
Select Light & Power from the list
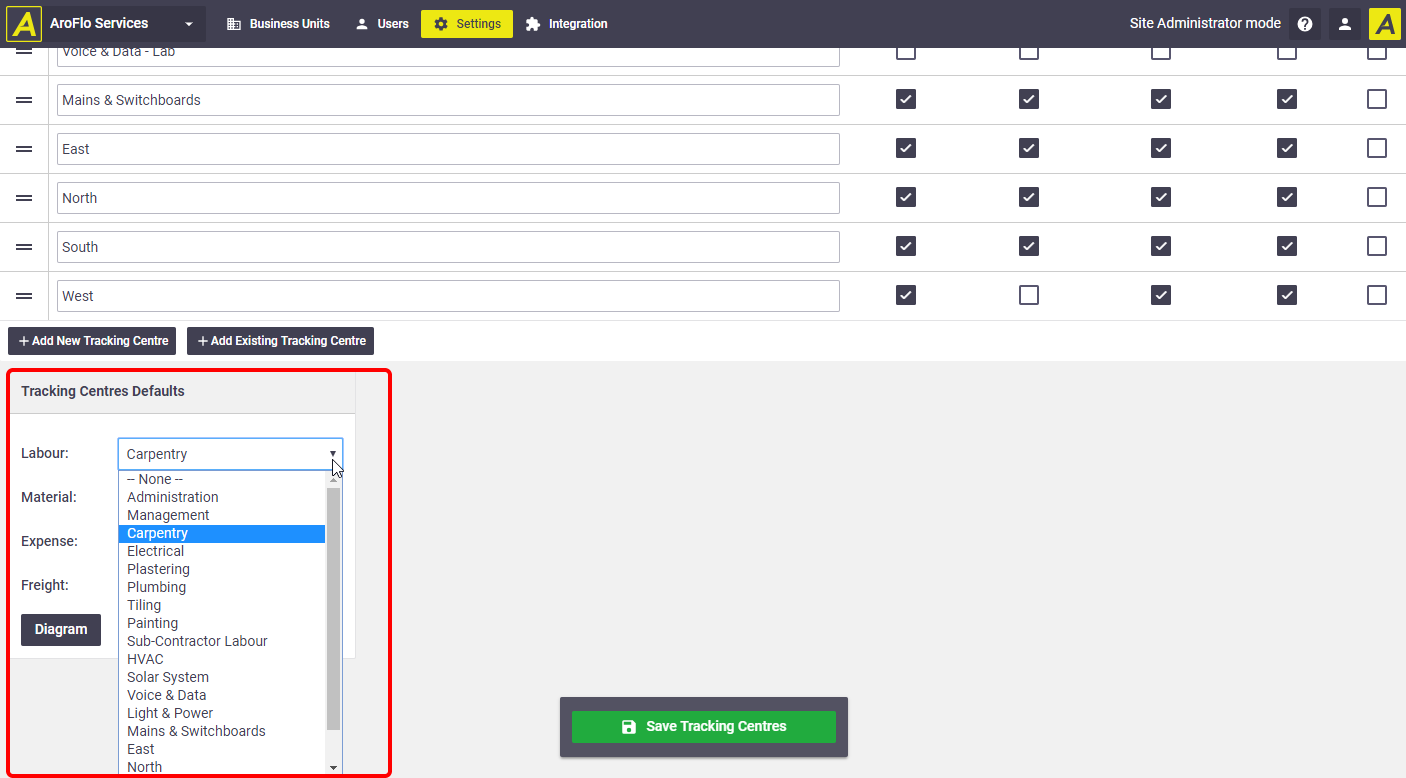tap(222, 713)
